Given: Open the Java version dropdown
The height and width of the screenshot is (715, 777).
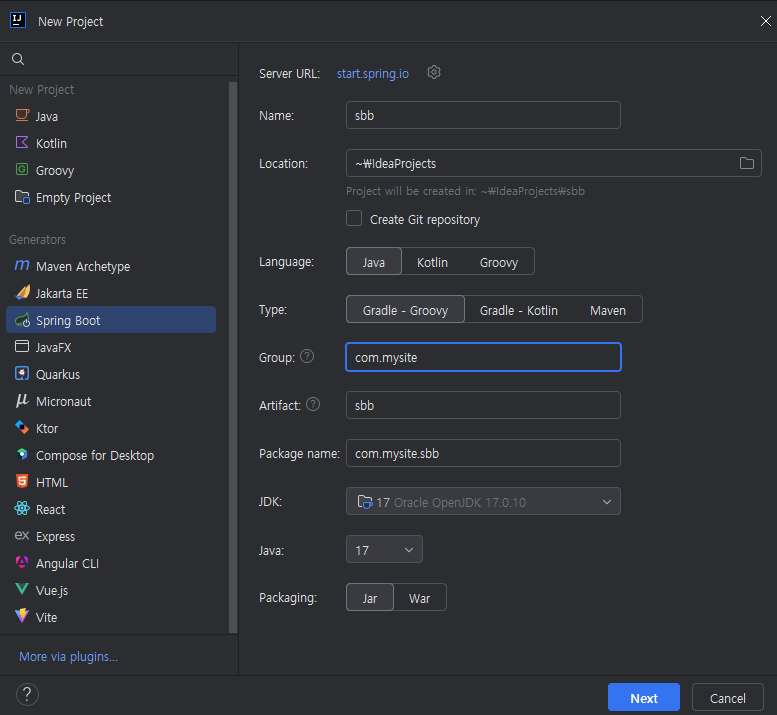Looking at the screenshot, I should [x=384, y=550].
